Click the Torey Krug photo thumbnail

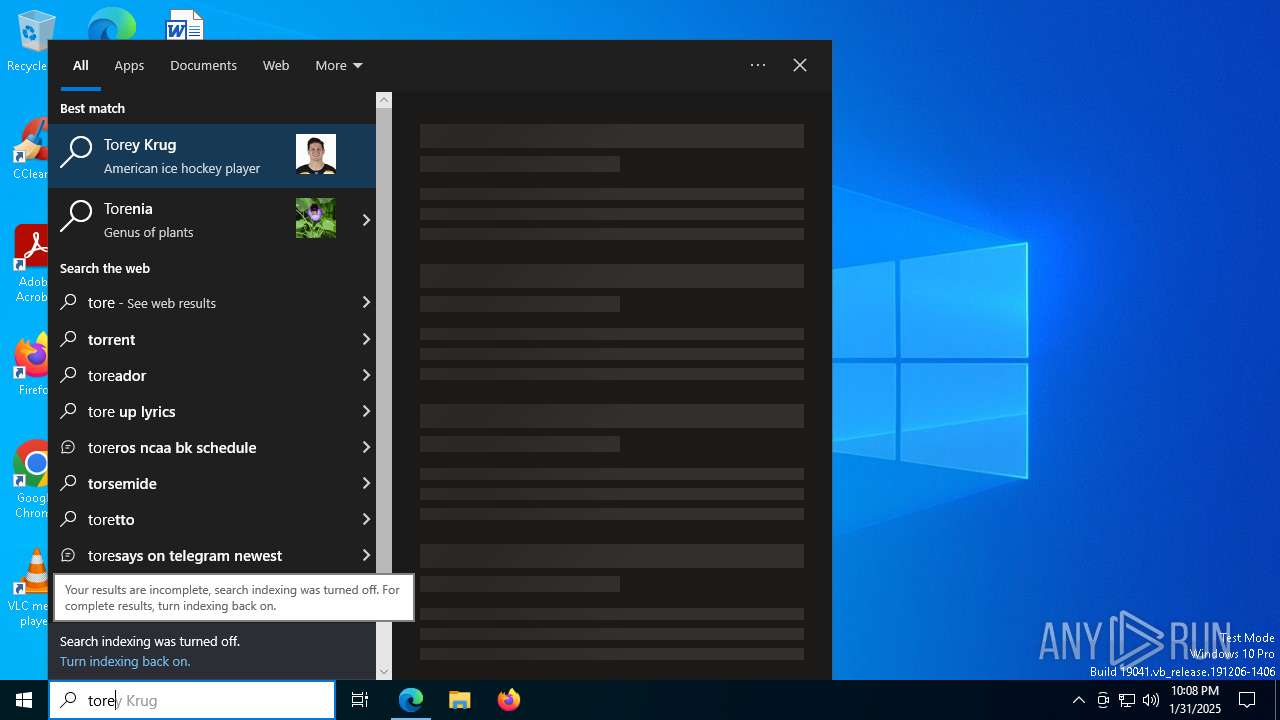[x=316, y=154]
